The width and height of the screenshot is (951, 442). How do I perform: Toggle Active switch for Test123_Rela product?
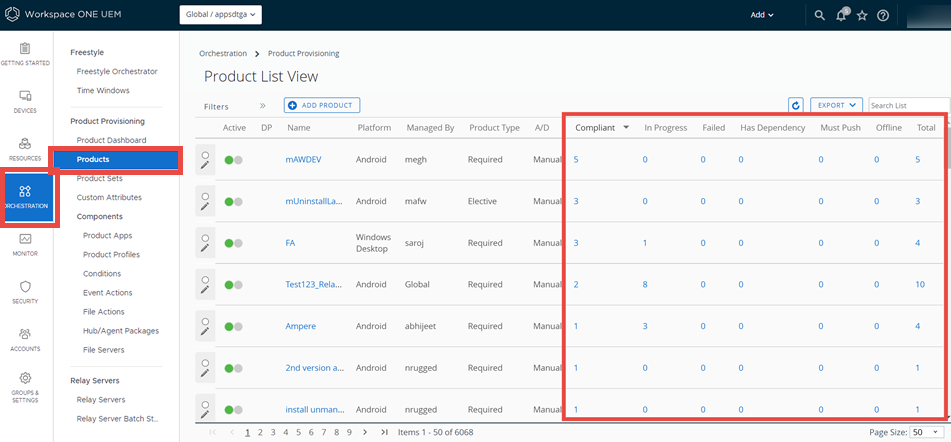pos(233,284)
